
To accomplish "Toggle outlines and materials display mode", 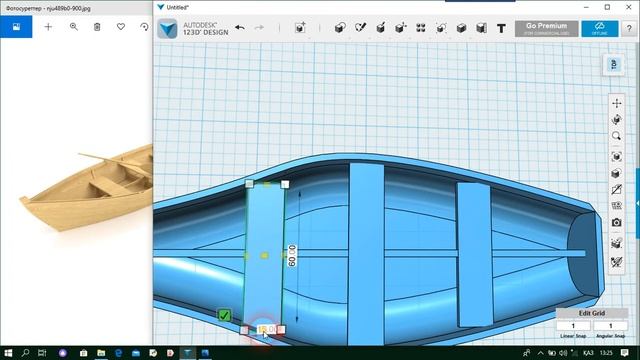I will point(617,190).
